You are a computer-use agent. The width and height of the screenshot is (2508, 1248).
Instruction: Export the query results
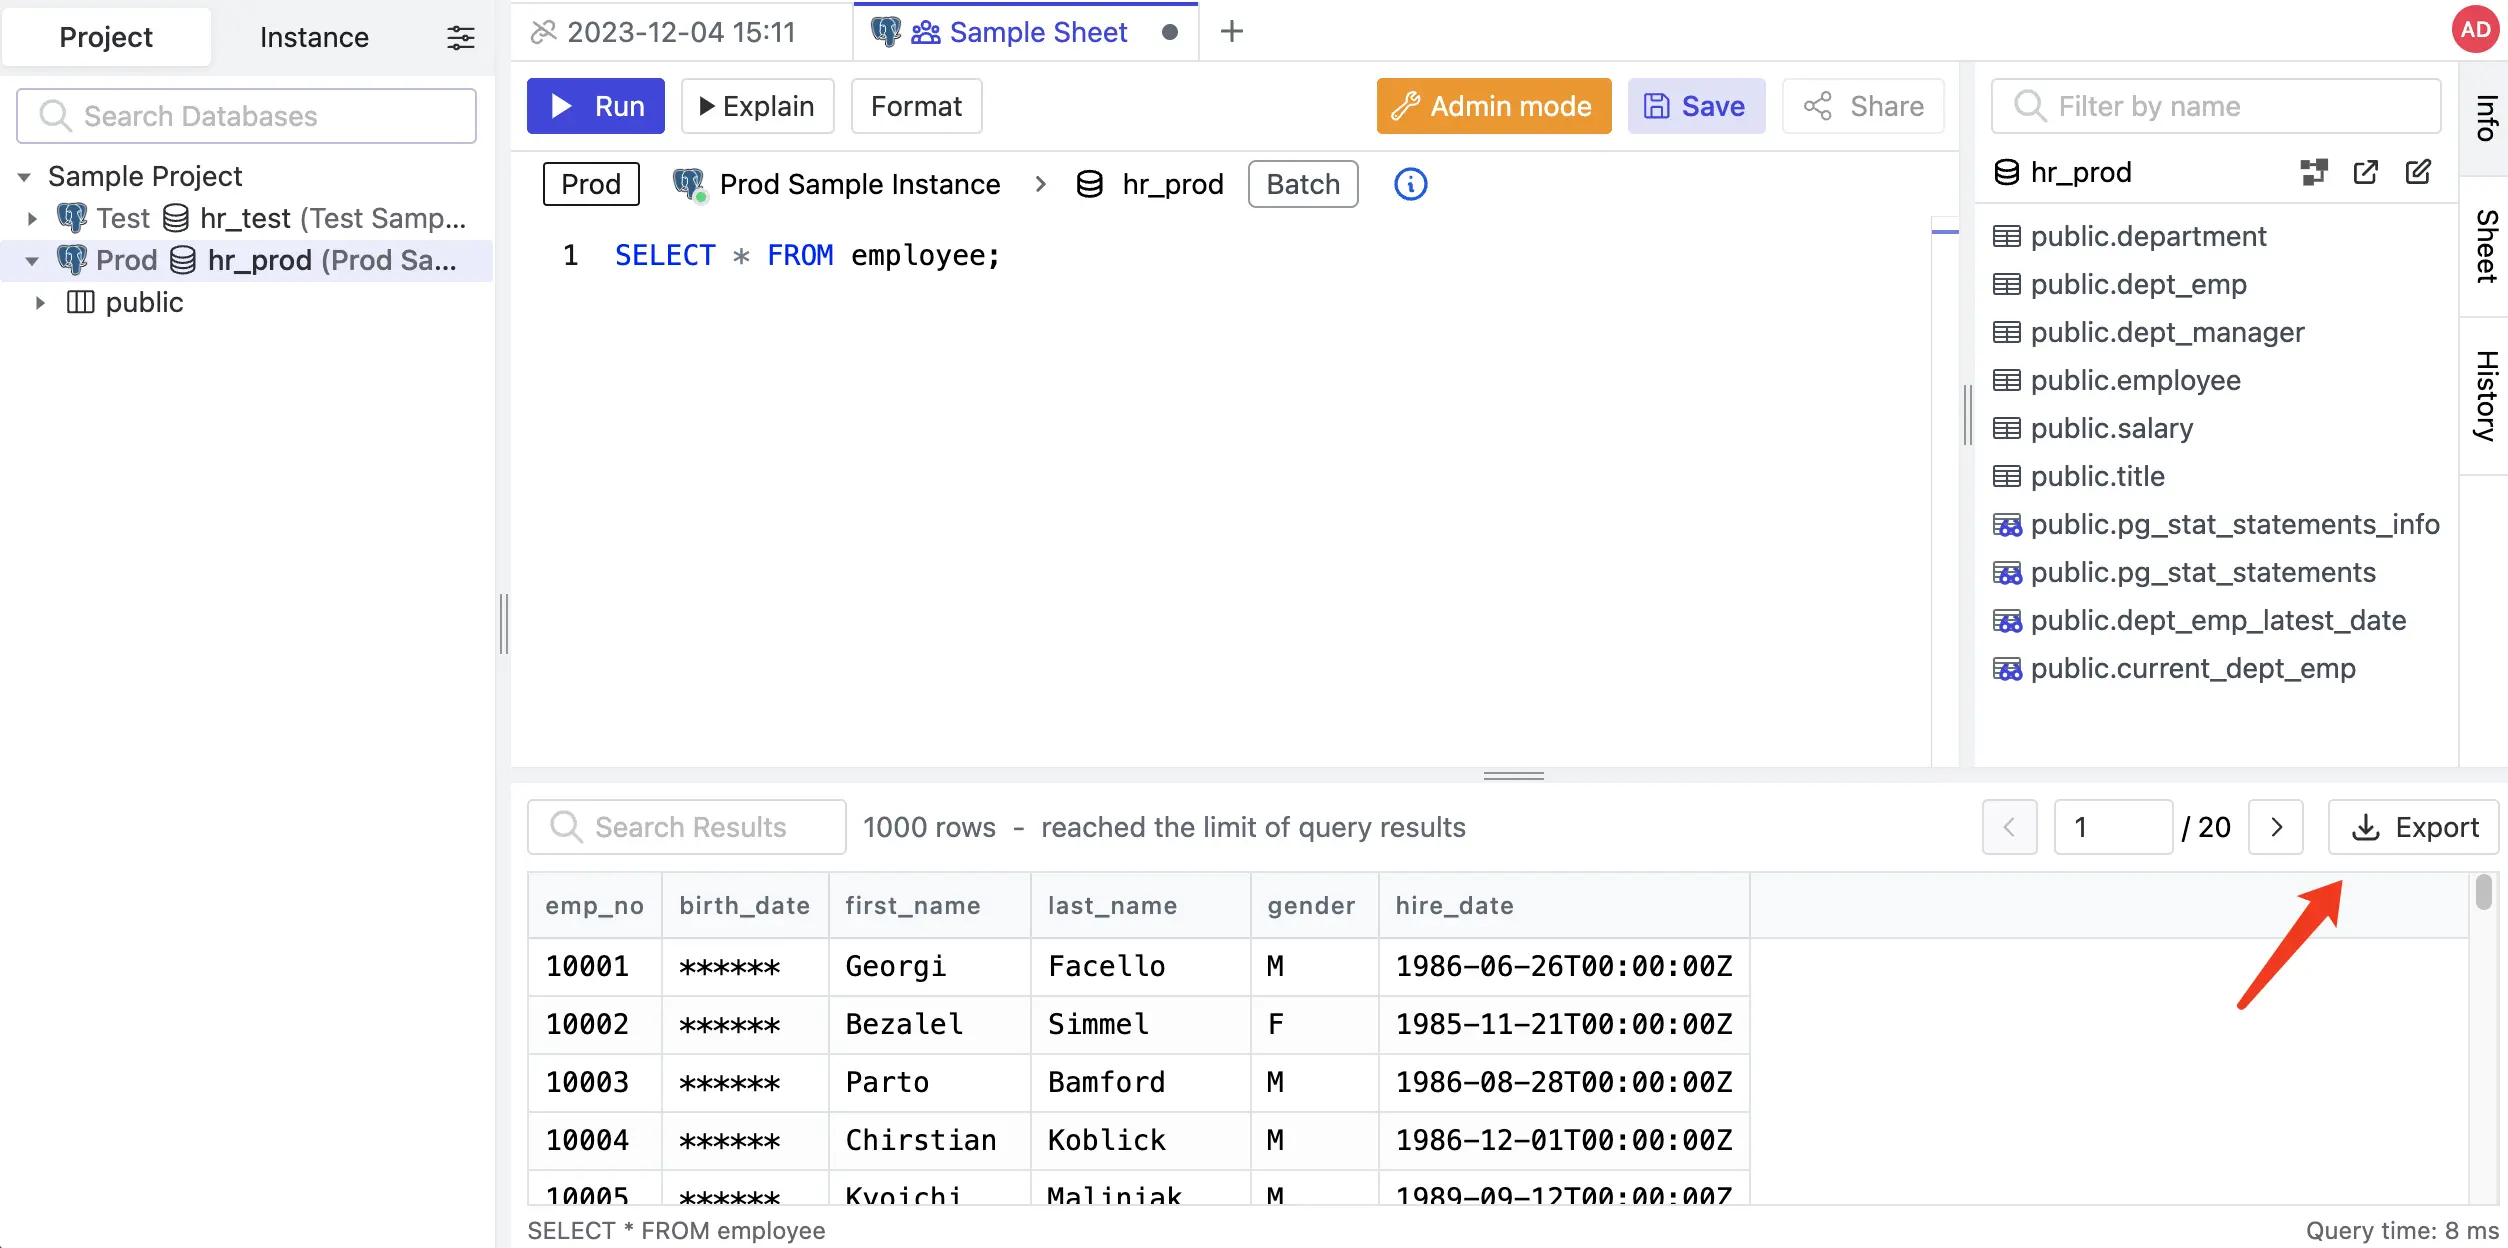tap(2413, 827)
